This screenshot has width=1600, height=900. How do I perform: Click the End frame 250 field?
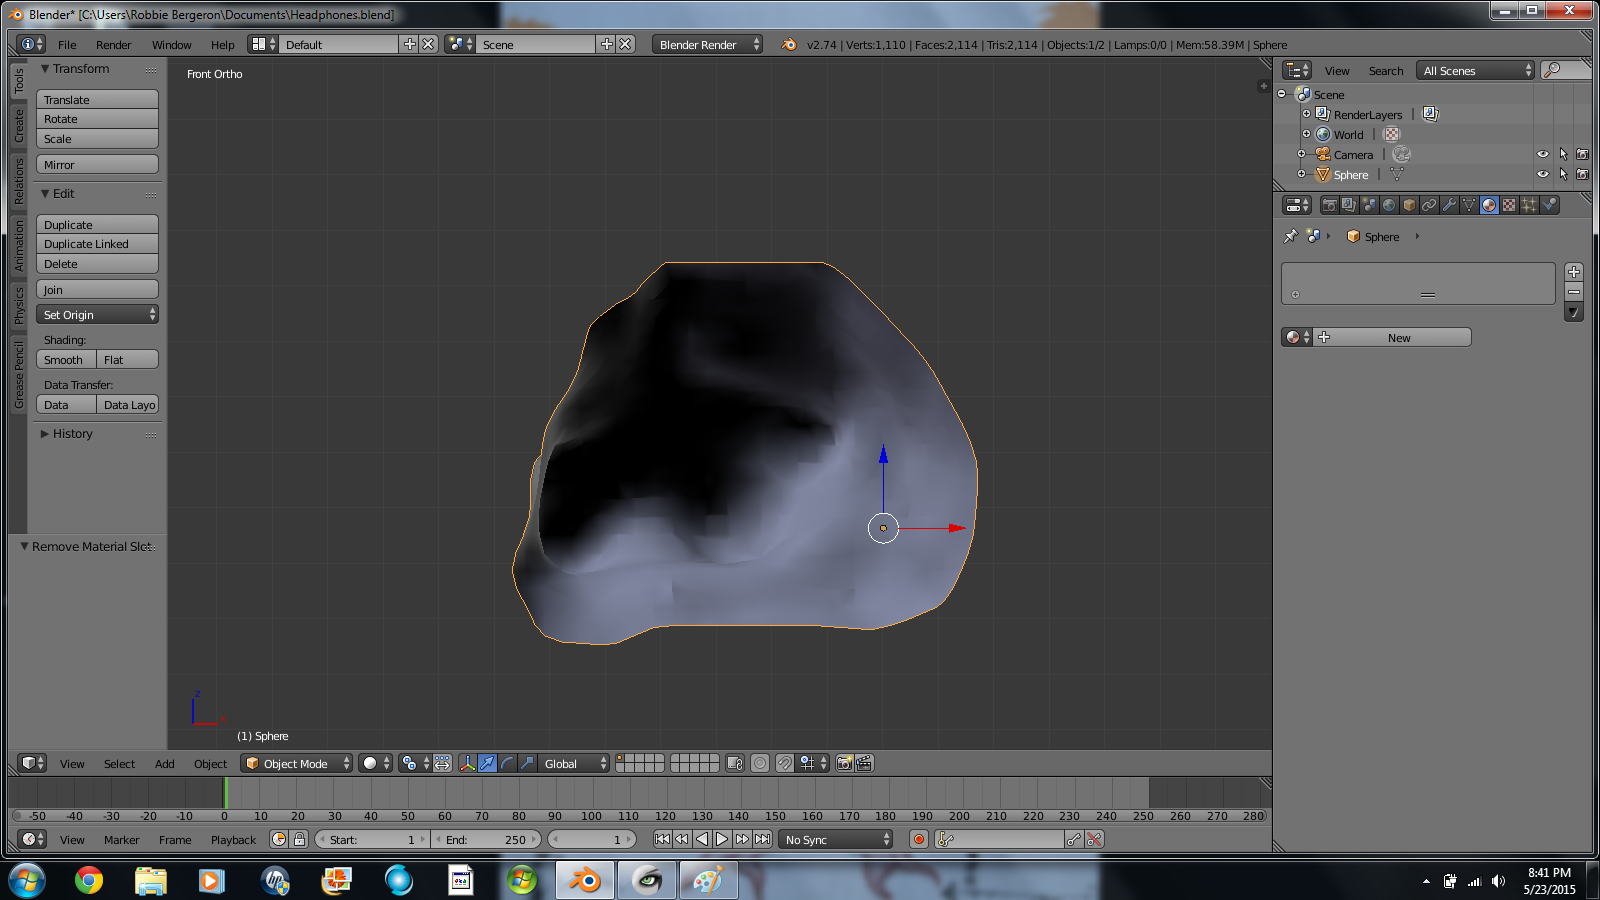[487, 839]
